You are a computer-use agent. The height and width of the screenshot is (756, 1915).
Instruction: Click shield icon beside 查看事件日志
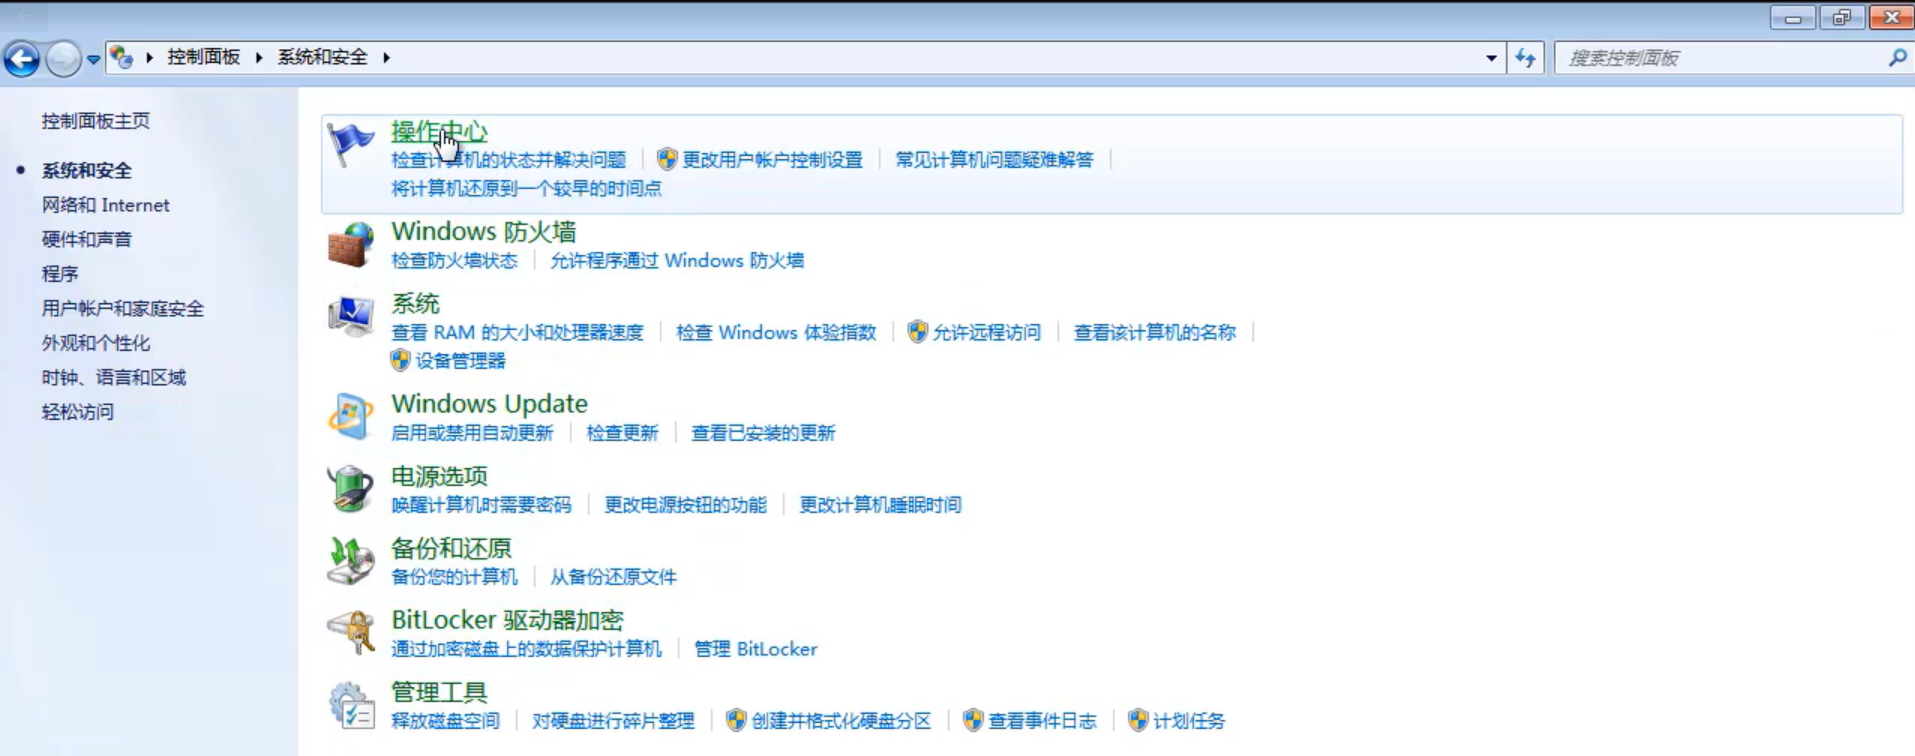(x=973, y=720)
